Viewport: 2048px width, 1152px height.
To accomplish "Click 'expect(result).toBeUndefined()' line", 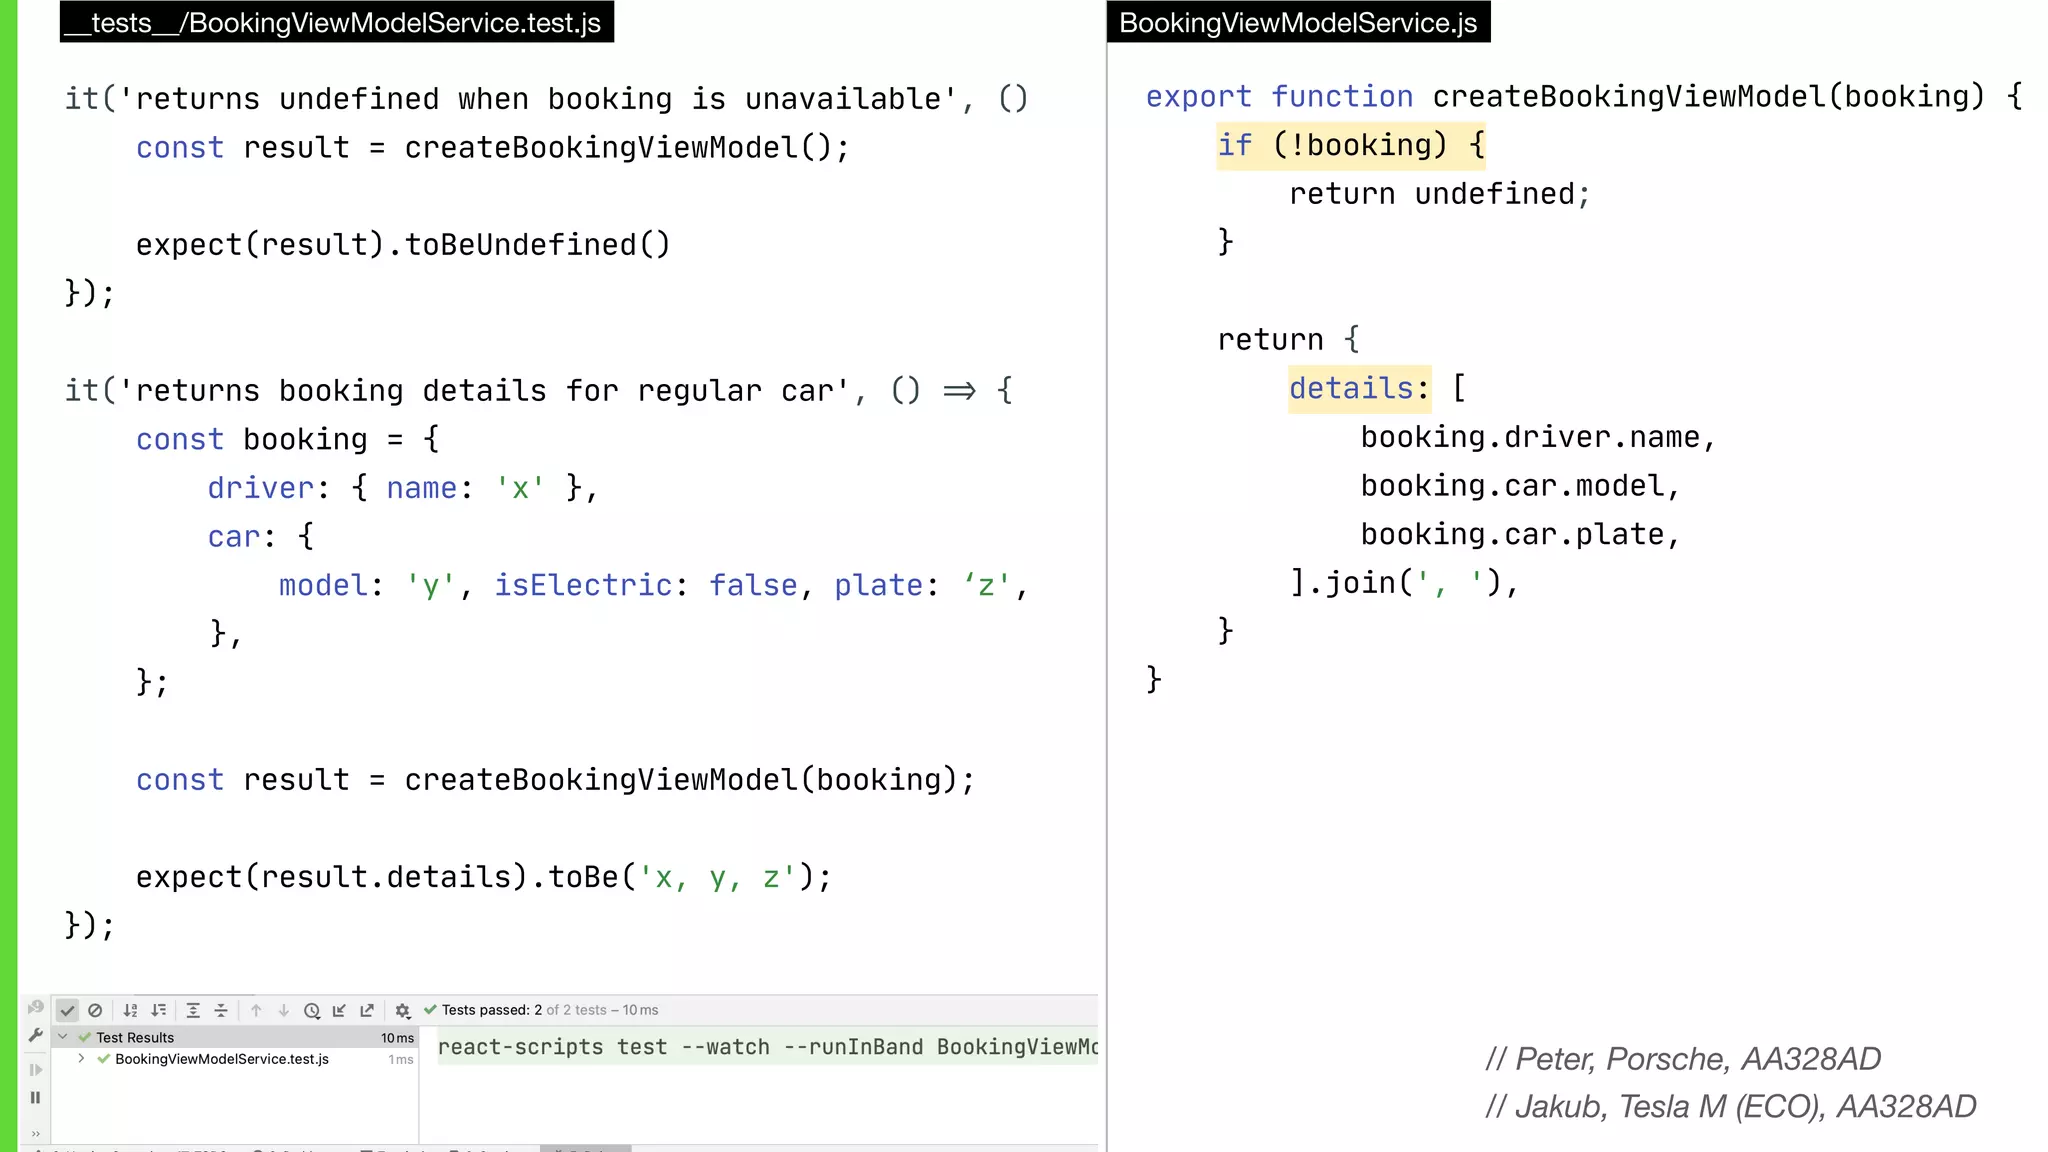I will (403, 245).
